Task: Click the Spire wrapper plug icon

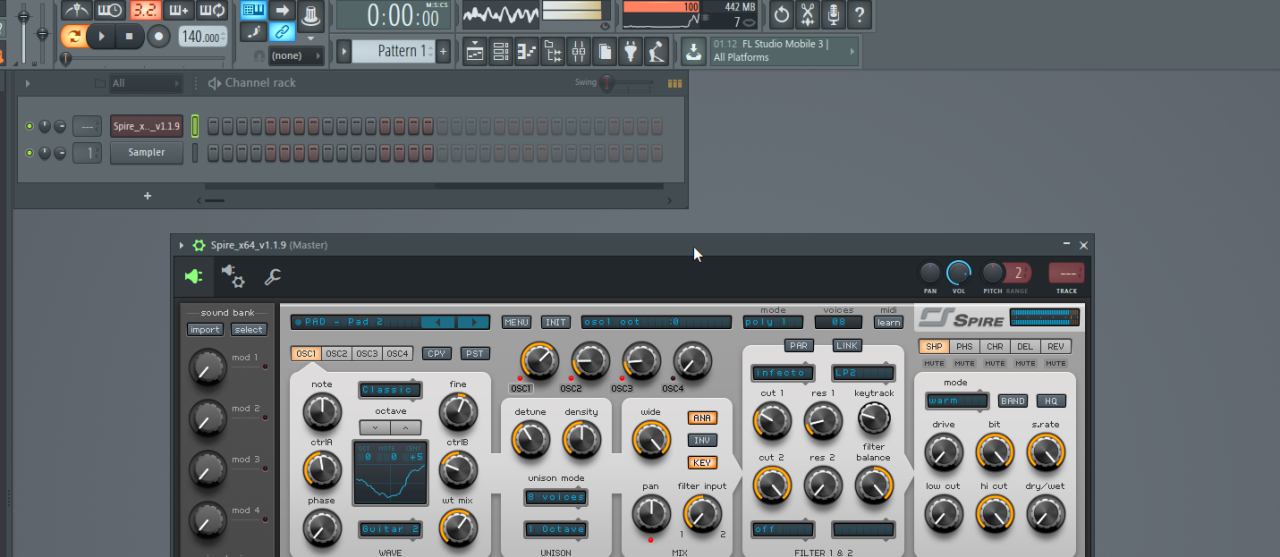Action: pos(194,277)
